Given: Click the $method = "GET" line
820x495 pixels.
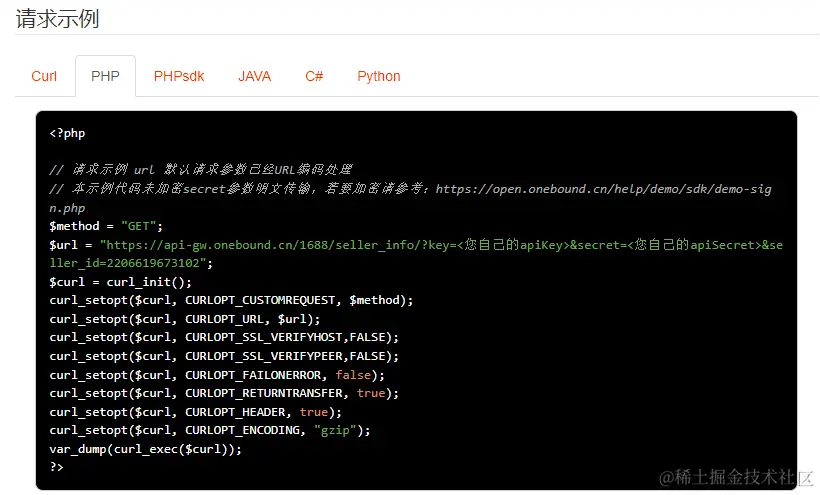Looking at the screenshot, I should coord(106,226).
